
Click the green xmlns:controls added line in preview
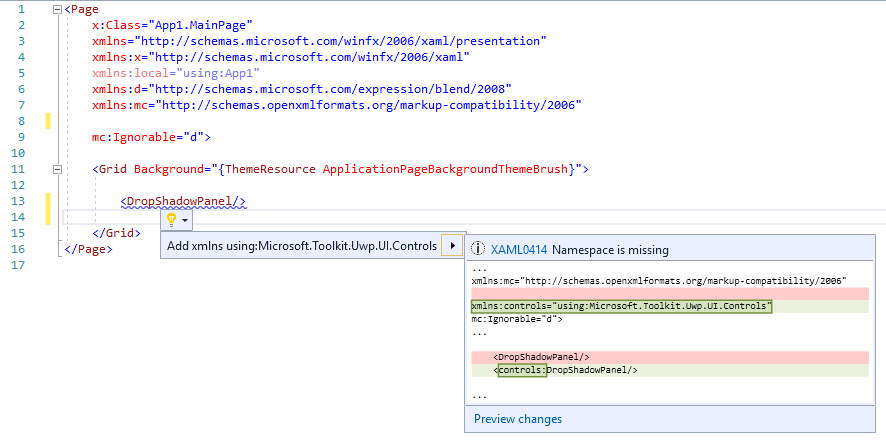pyautogui.click(x=621, y=306)
